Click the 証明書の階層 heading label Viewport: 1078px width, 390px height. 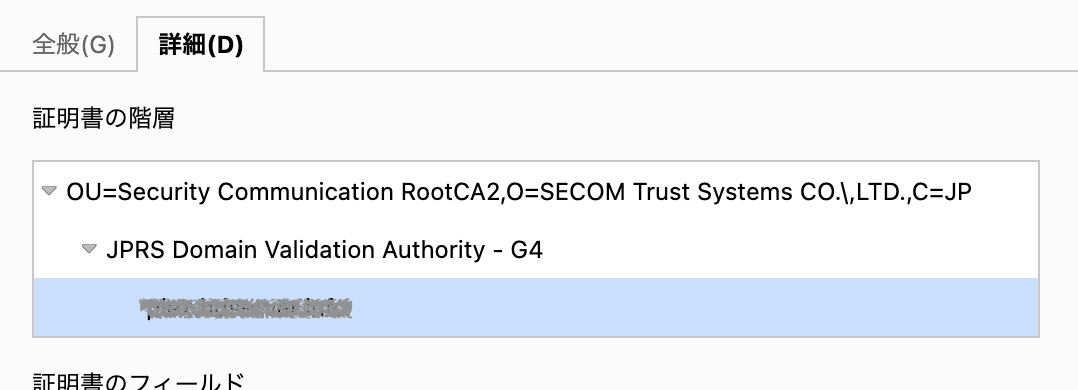(103, 118)
